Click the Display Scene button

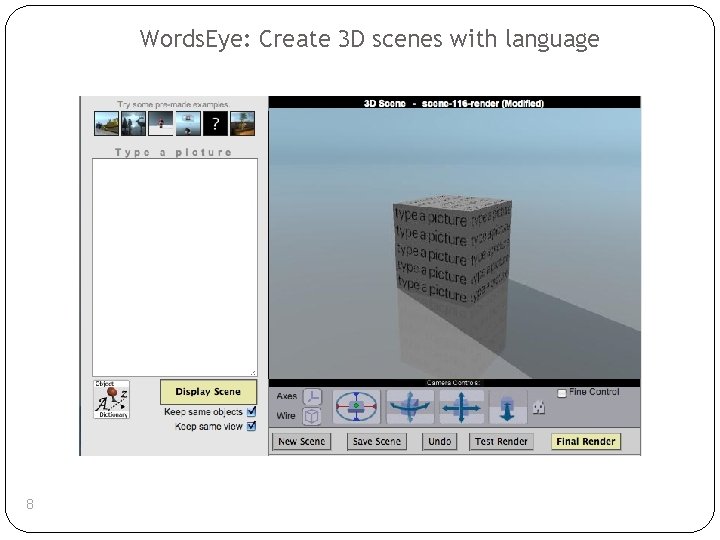pos(208,392)
